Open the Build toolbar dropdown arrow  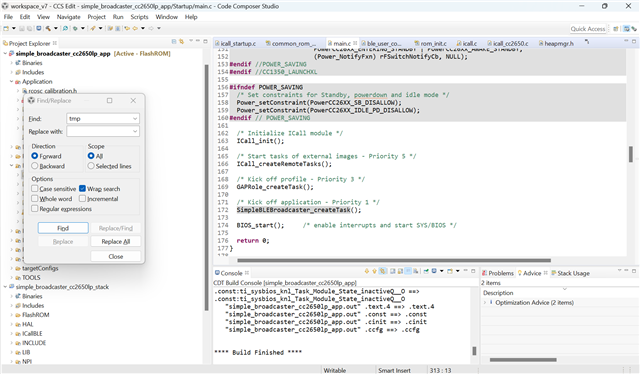pyautogui.click(x=56, y=29)
